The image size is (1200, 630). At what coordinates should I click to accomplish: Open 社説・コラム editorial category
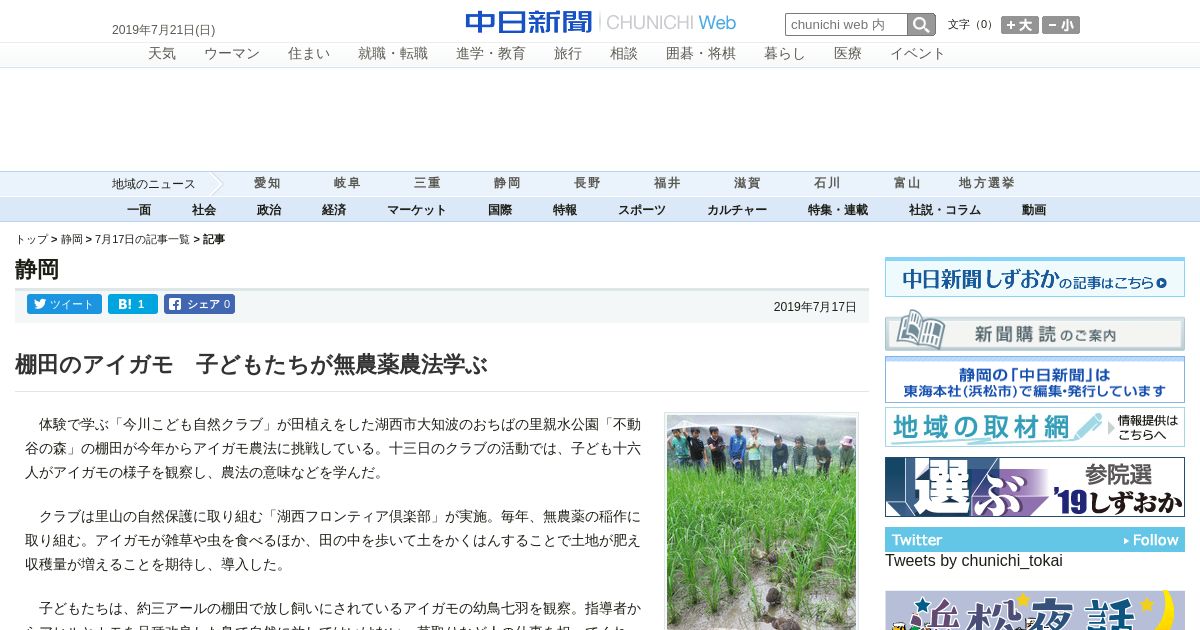click(945, 210)
